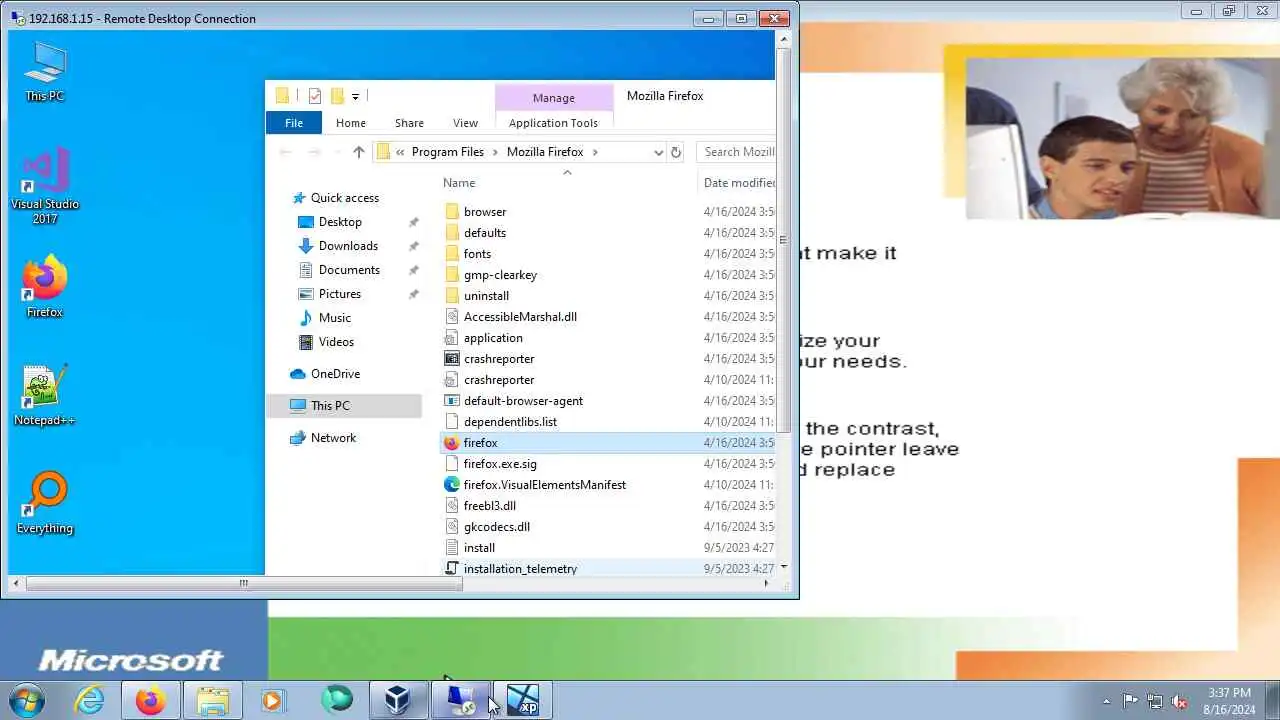The image size is (1280, 720).
Task: Click muted volume tray icon
Action: pos(1180,701)
